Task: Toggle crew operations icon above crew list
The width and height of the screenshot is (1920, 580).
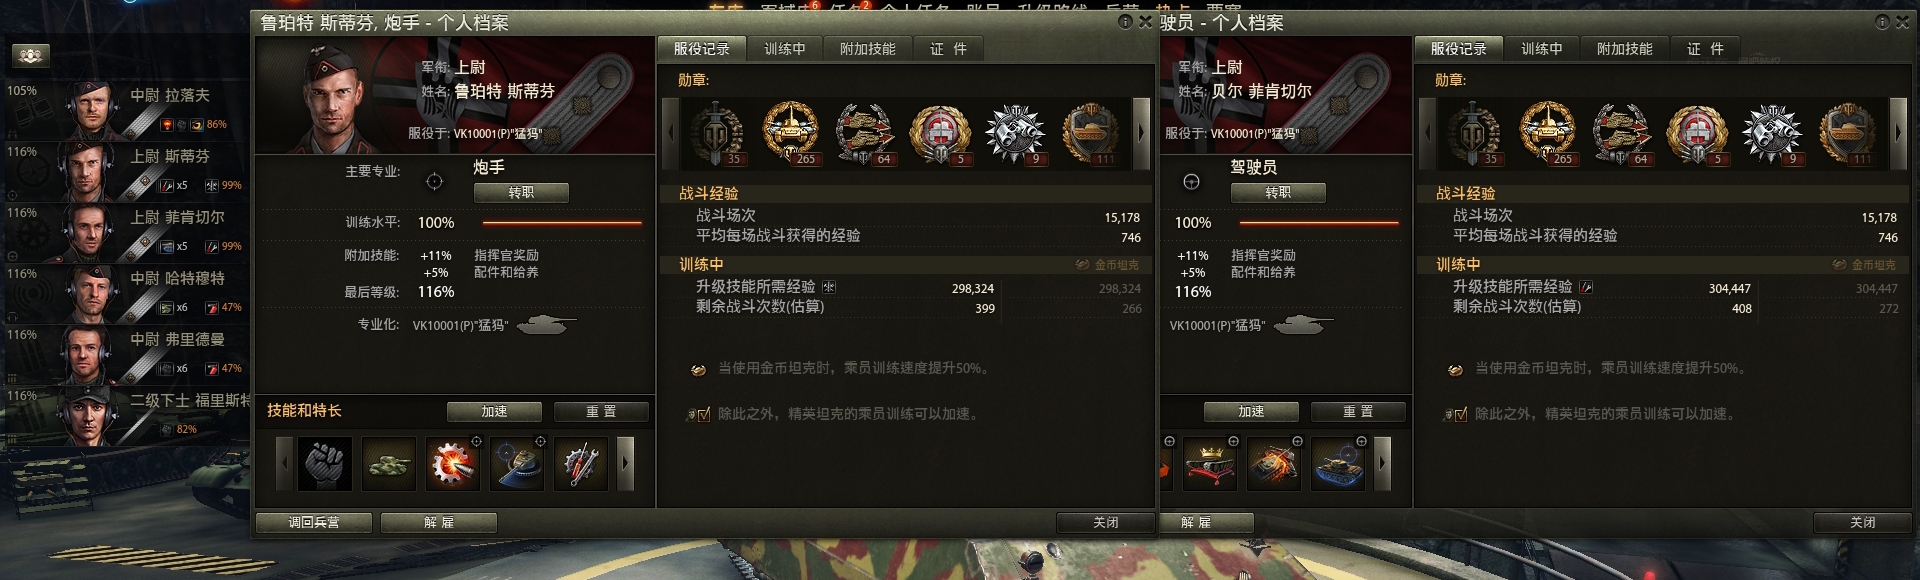Action: (x=31, y=56)
